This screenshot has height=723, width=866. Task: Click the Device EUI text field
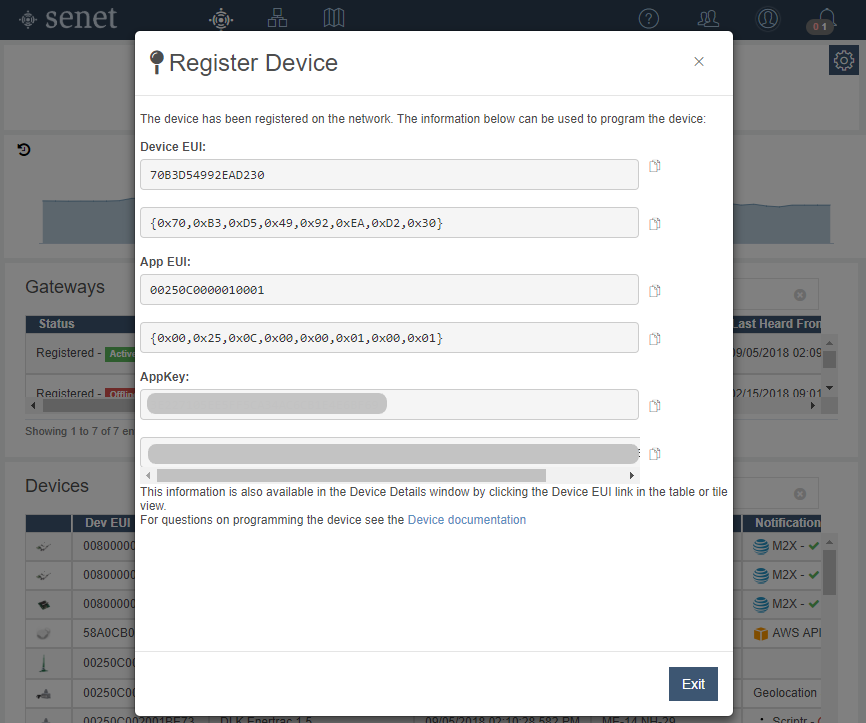pyautogui.click(x=389, y=175)
